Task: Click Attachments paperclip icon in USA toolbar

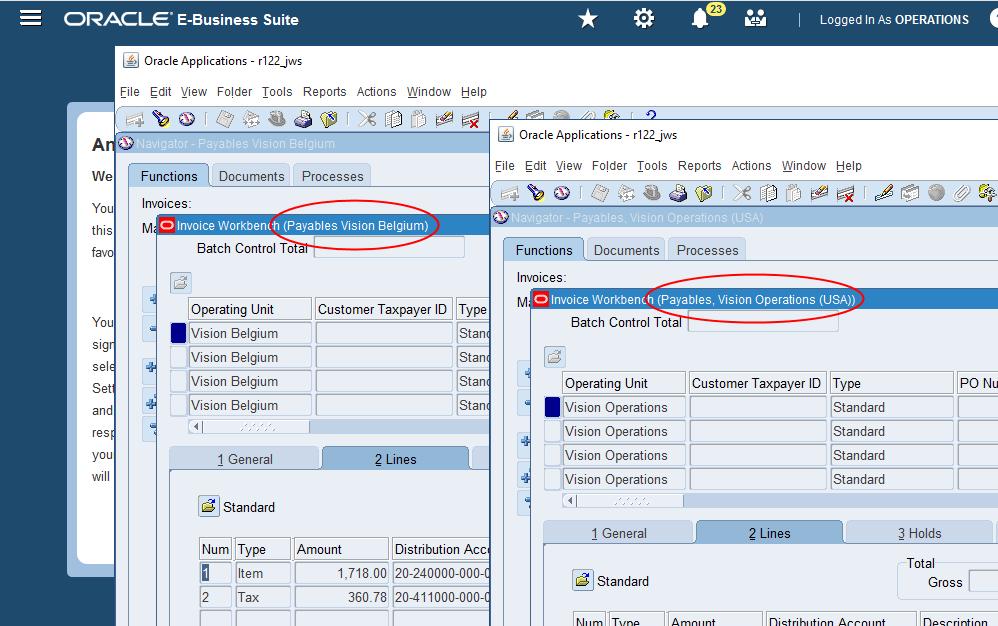Action: click(x=961, y=193)
